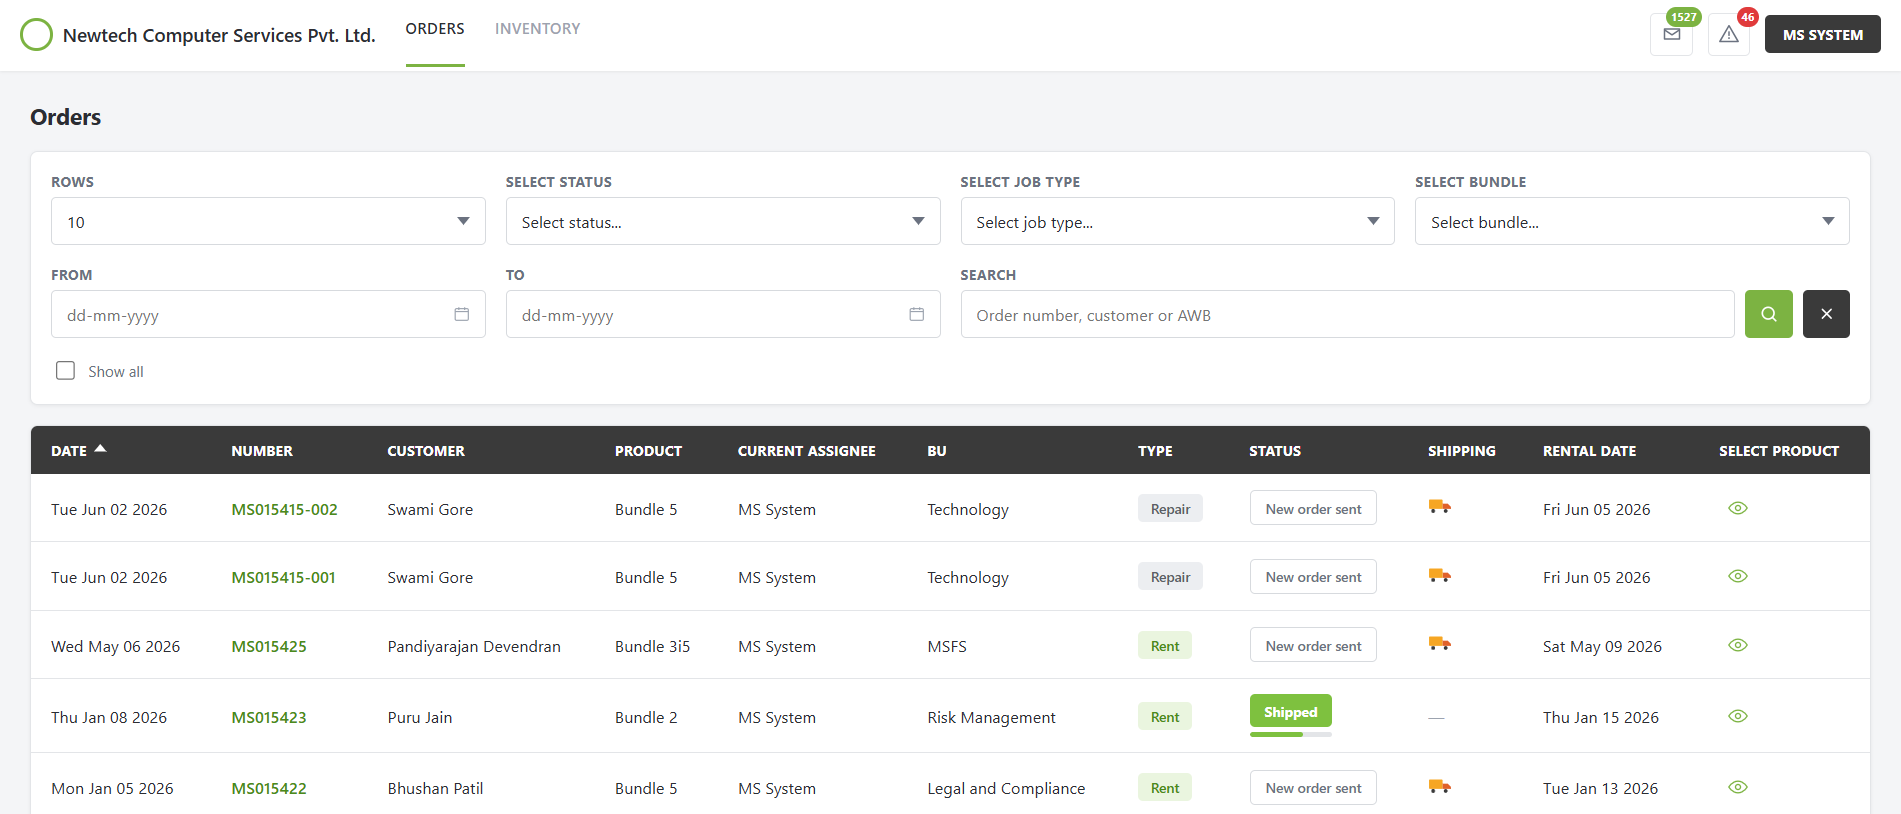View product eye icon for MS015425
Image resolution: width=1901 pixels, height=814 pixels.
click(x=1738, y=645)
